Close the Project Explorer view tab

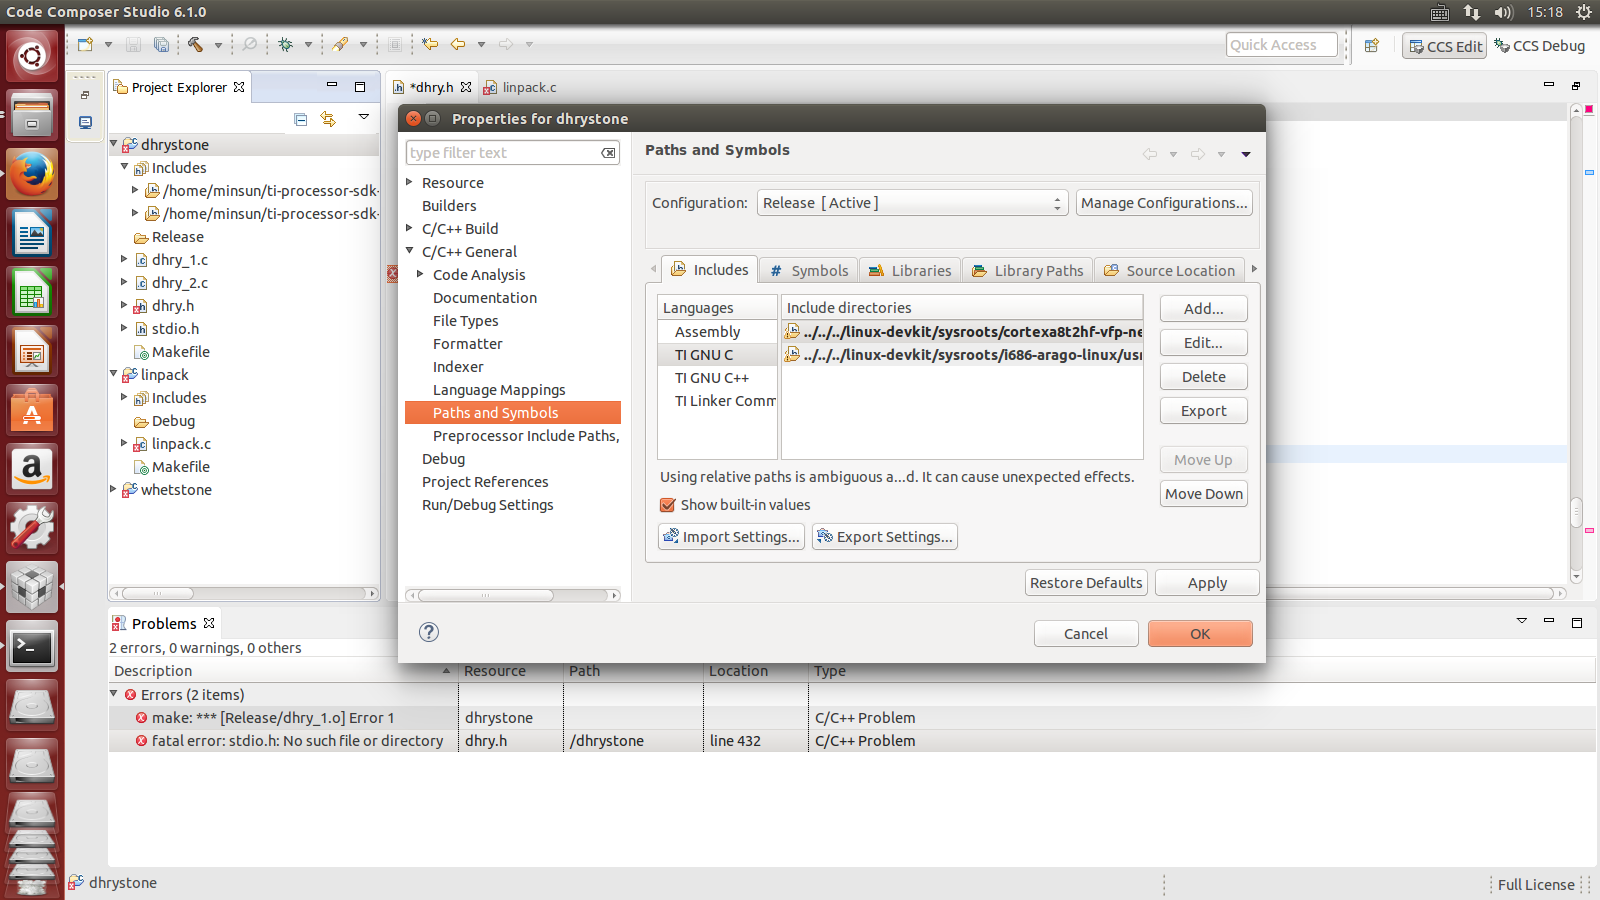pyautogui.click(x=239, y=87)
